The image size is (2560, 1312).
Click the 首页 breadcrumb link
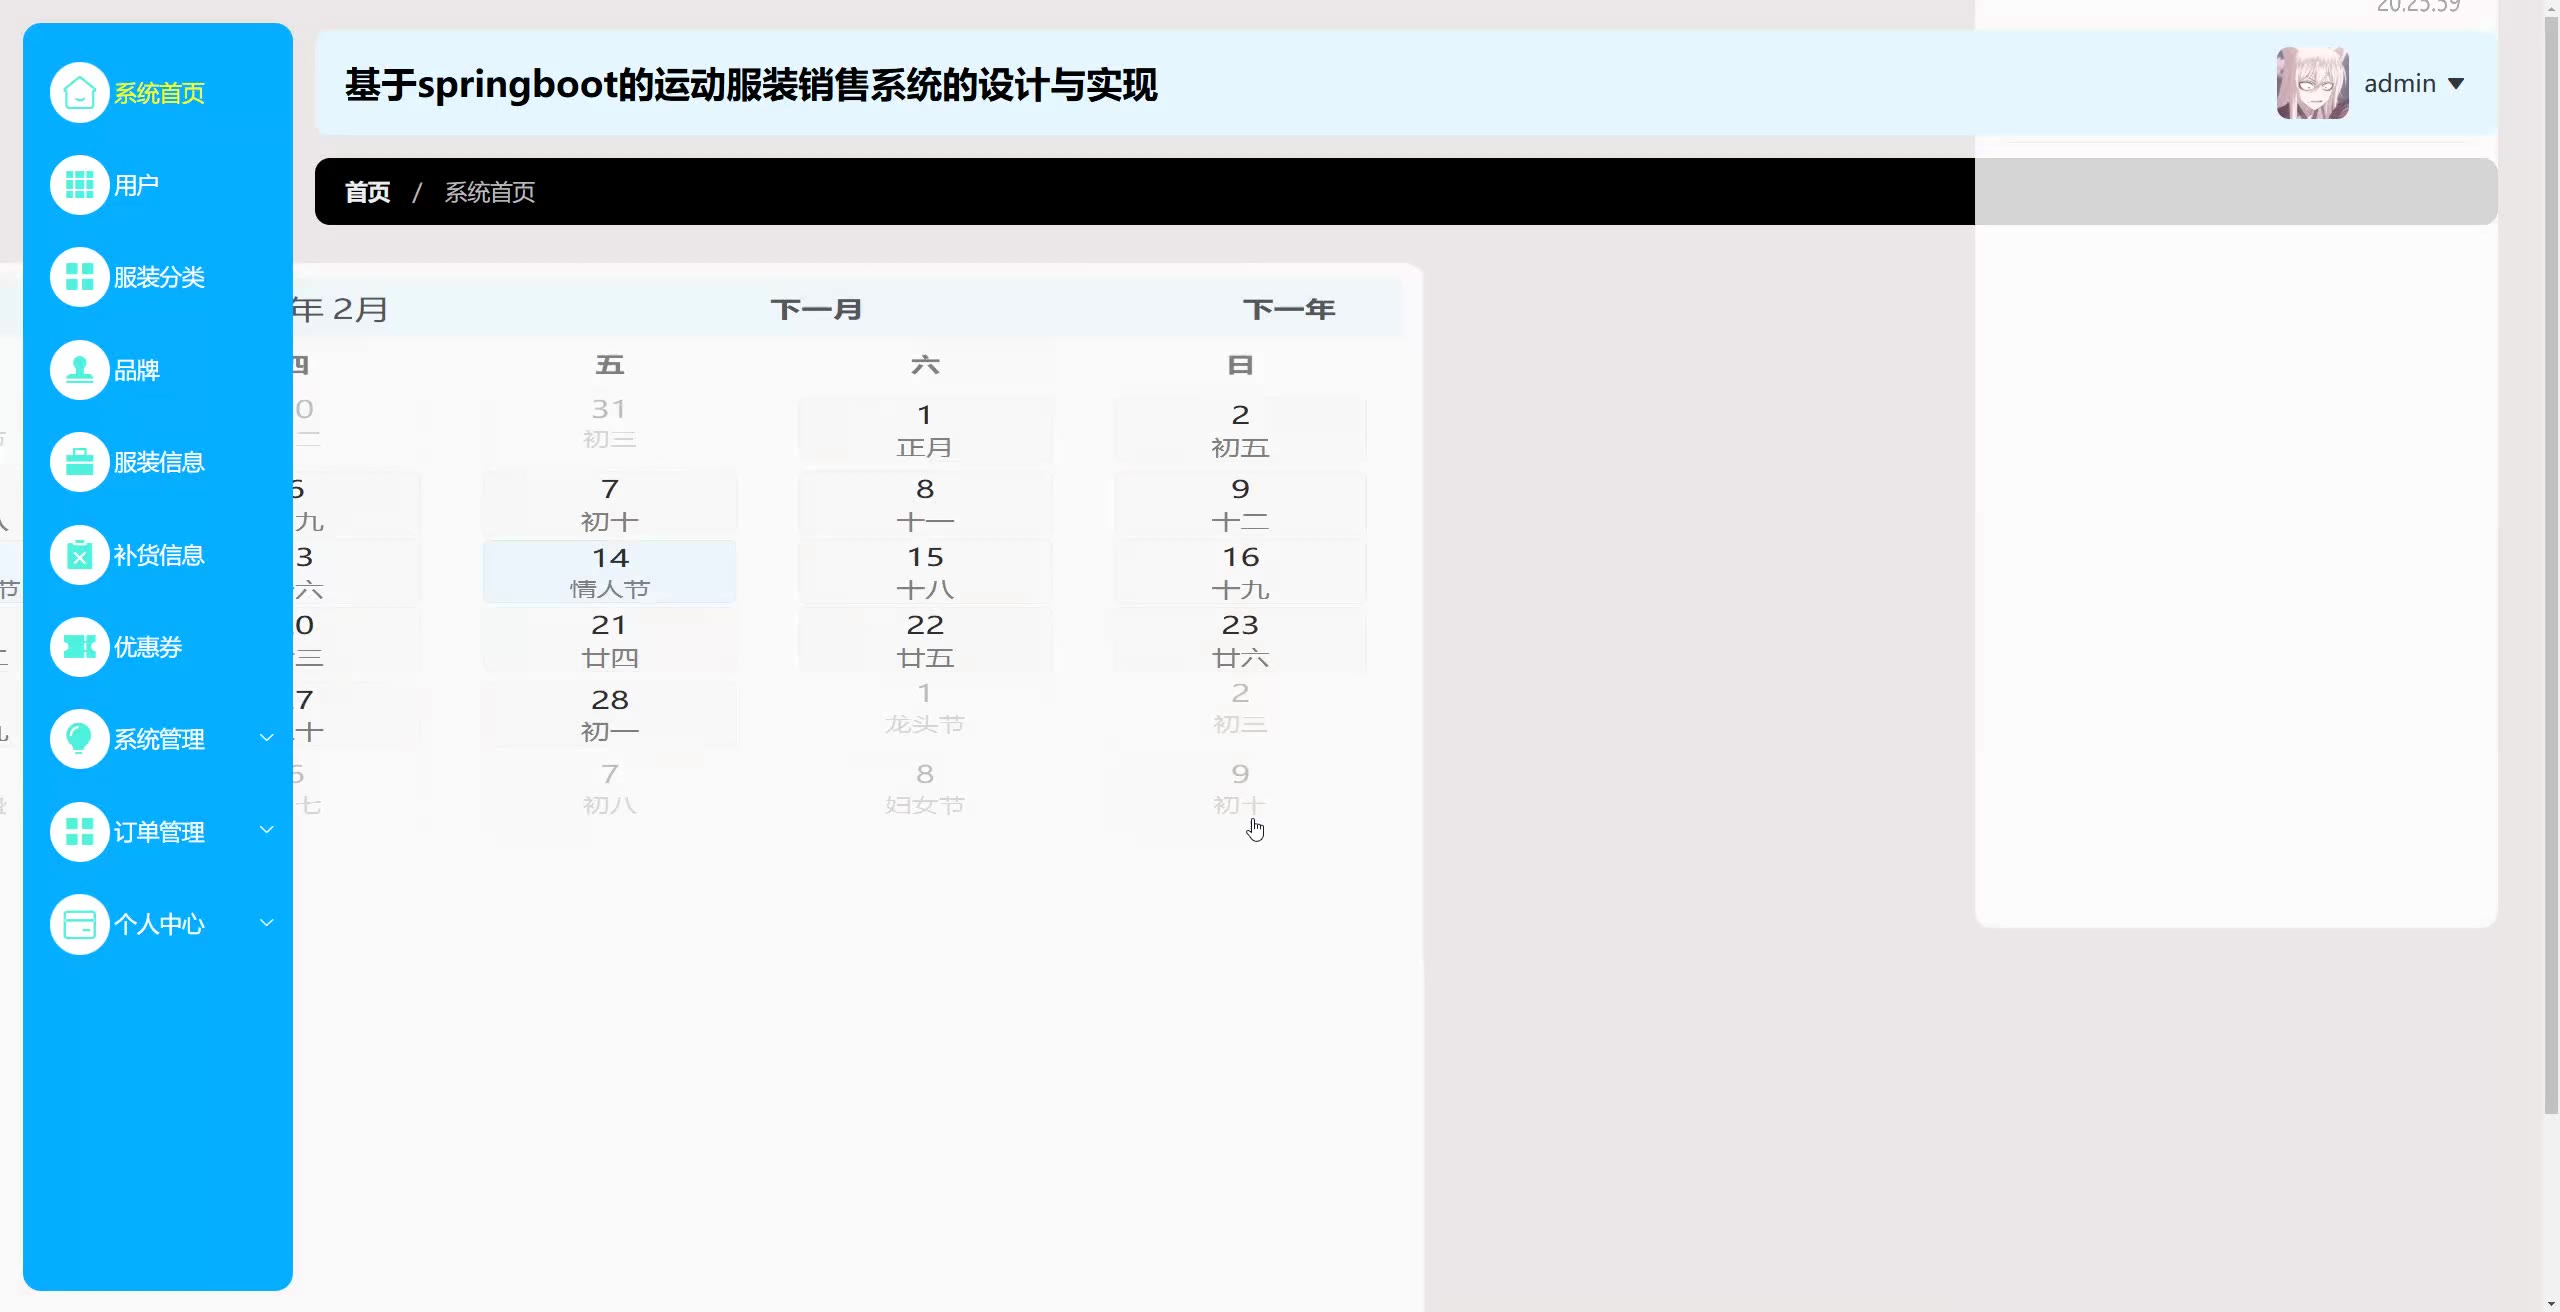[367, 192]
